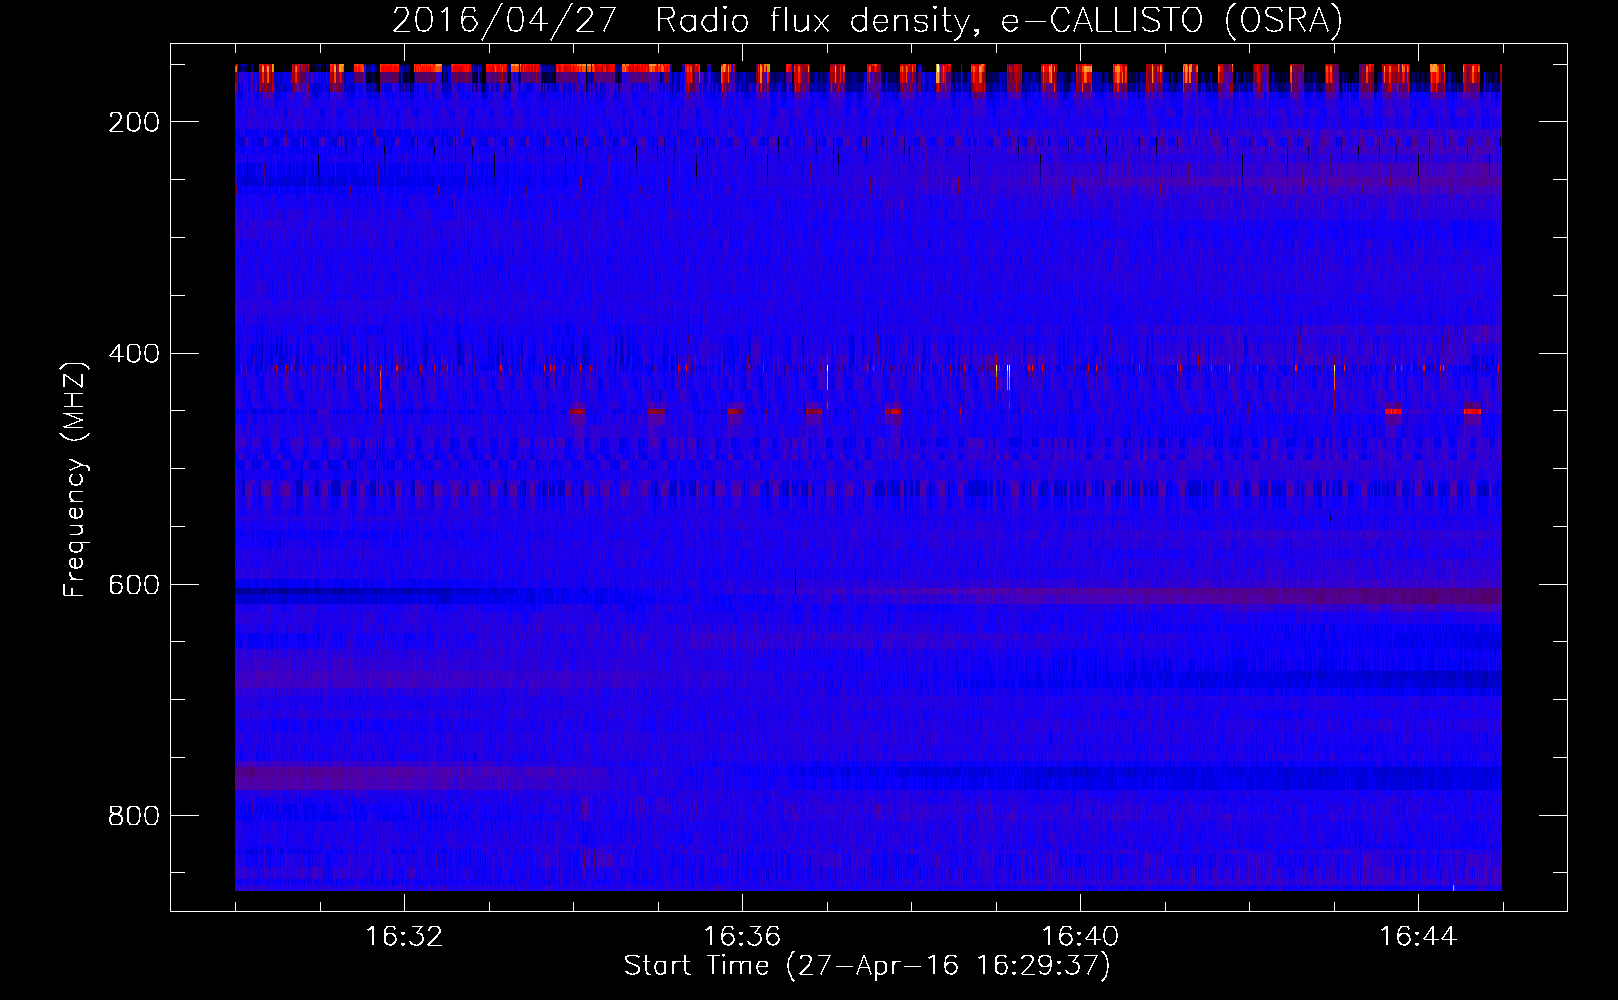Click the 800 frequency tick label

(134, 816)
